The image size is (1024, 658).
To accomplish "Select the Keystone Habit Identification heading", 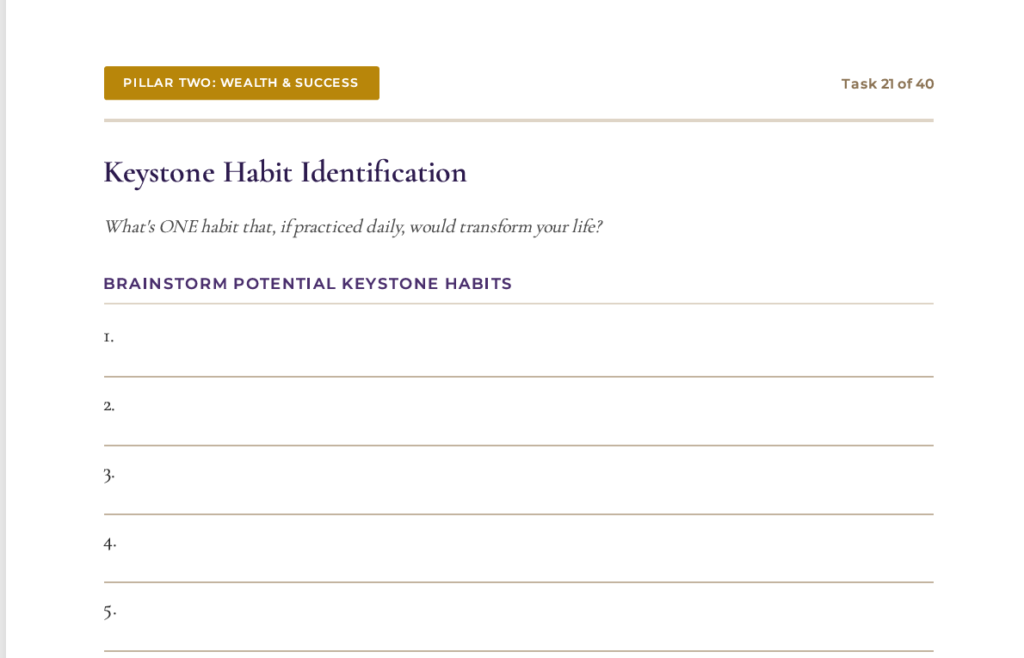I will pos(285,172).
